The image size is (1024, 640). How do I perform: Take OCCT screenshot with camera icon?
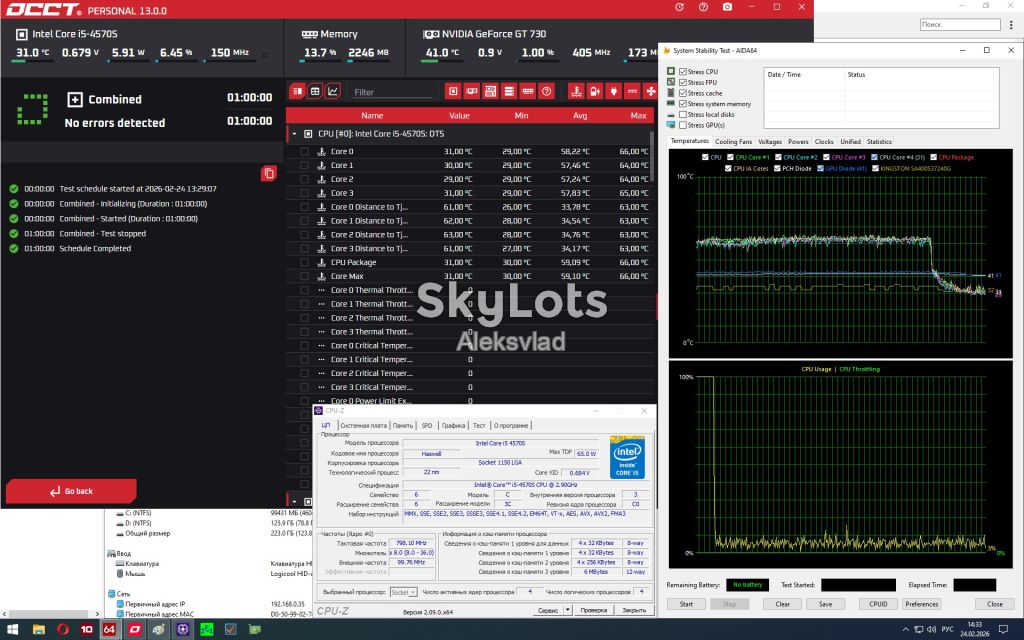coord(728,7)
